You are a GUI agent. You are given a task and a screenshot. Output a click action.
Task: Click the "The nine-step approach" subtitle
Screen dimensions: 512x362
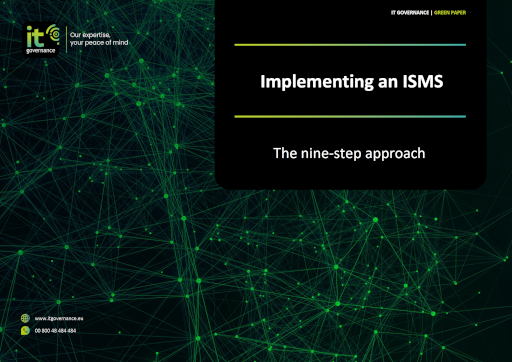[349, 153]
